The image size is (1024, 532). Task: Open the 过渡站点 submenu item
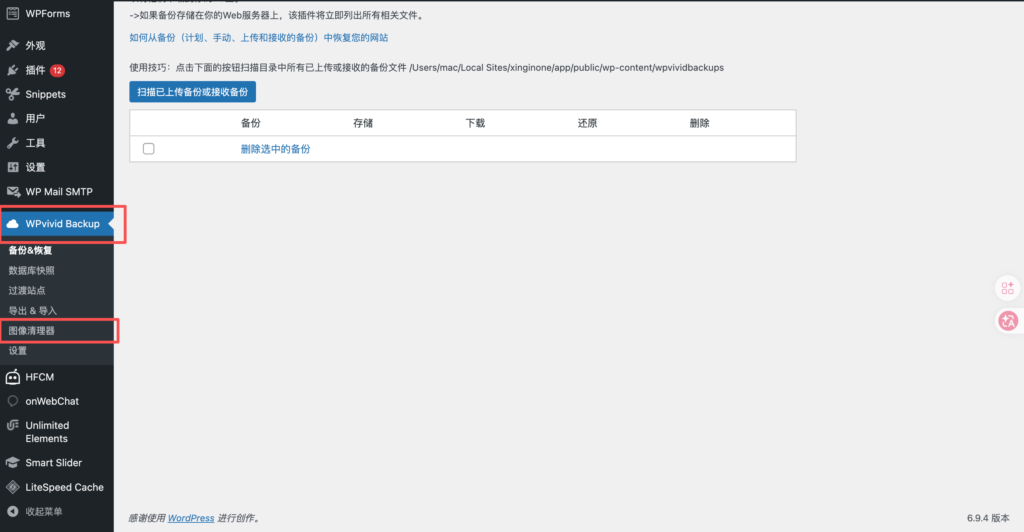coord(27,290)
